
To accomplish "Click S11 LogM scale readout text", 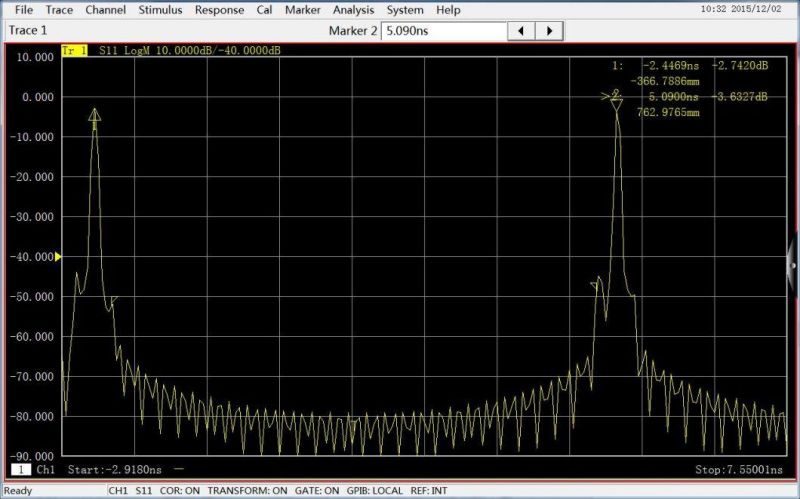I will 189,51.
